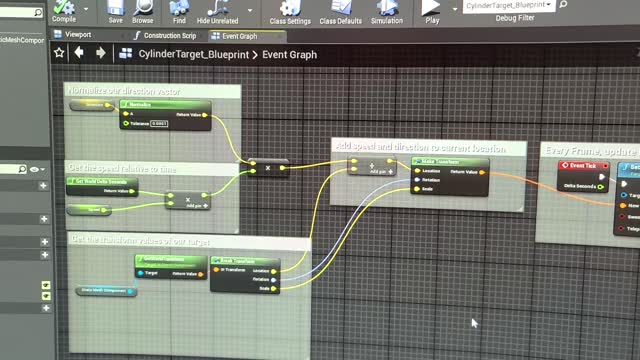
Task: Save the blueprint using the Save icon
Action: click(x=116, y=12)
